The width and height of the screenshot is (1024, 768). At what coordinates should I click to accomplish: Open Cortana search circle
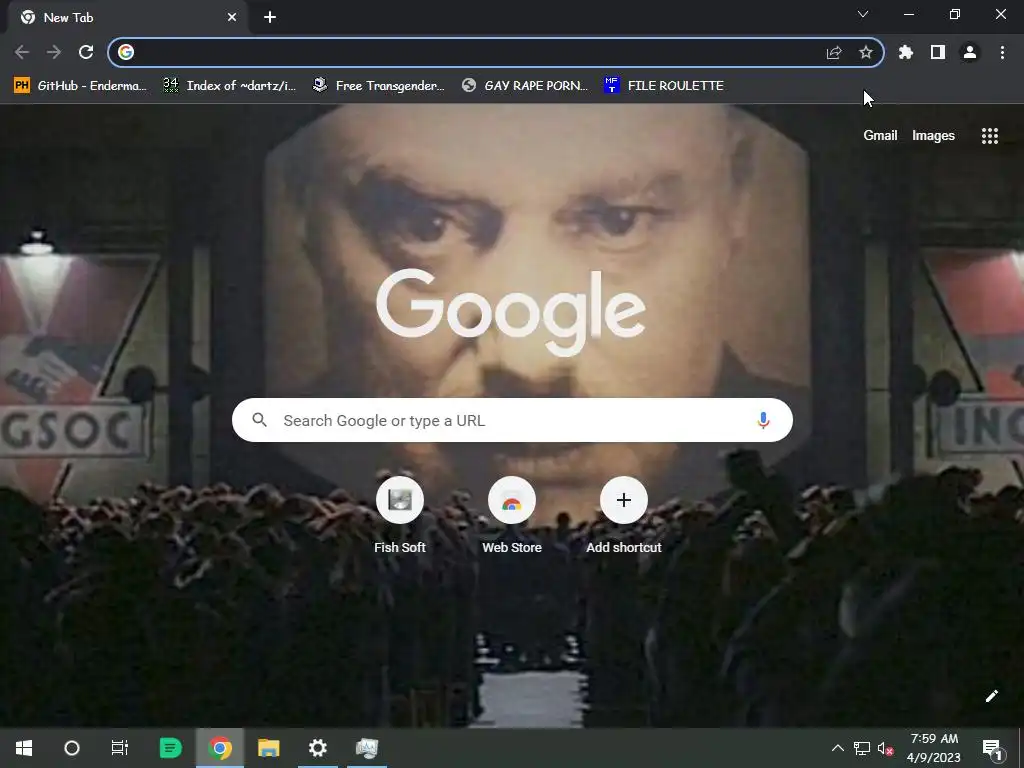tap(72, 748)
